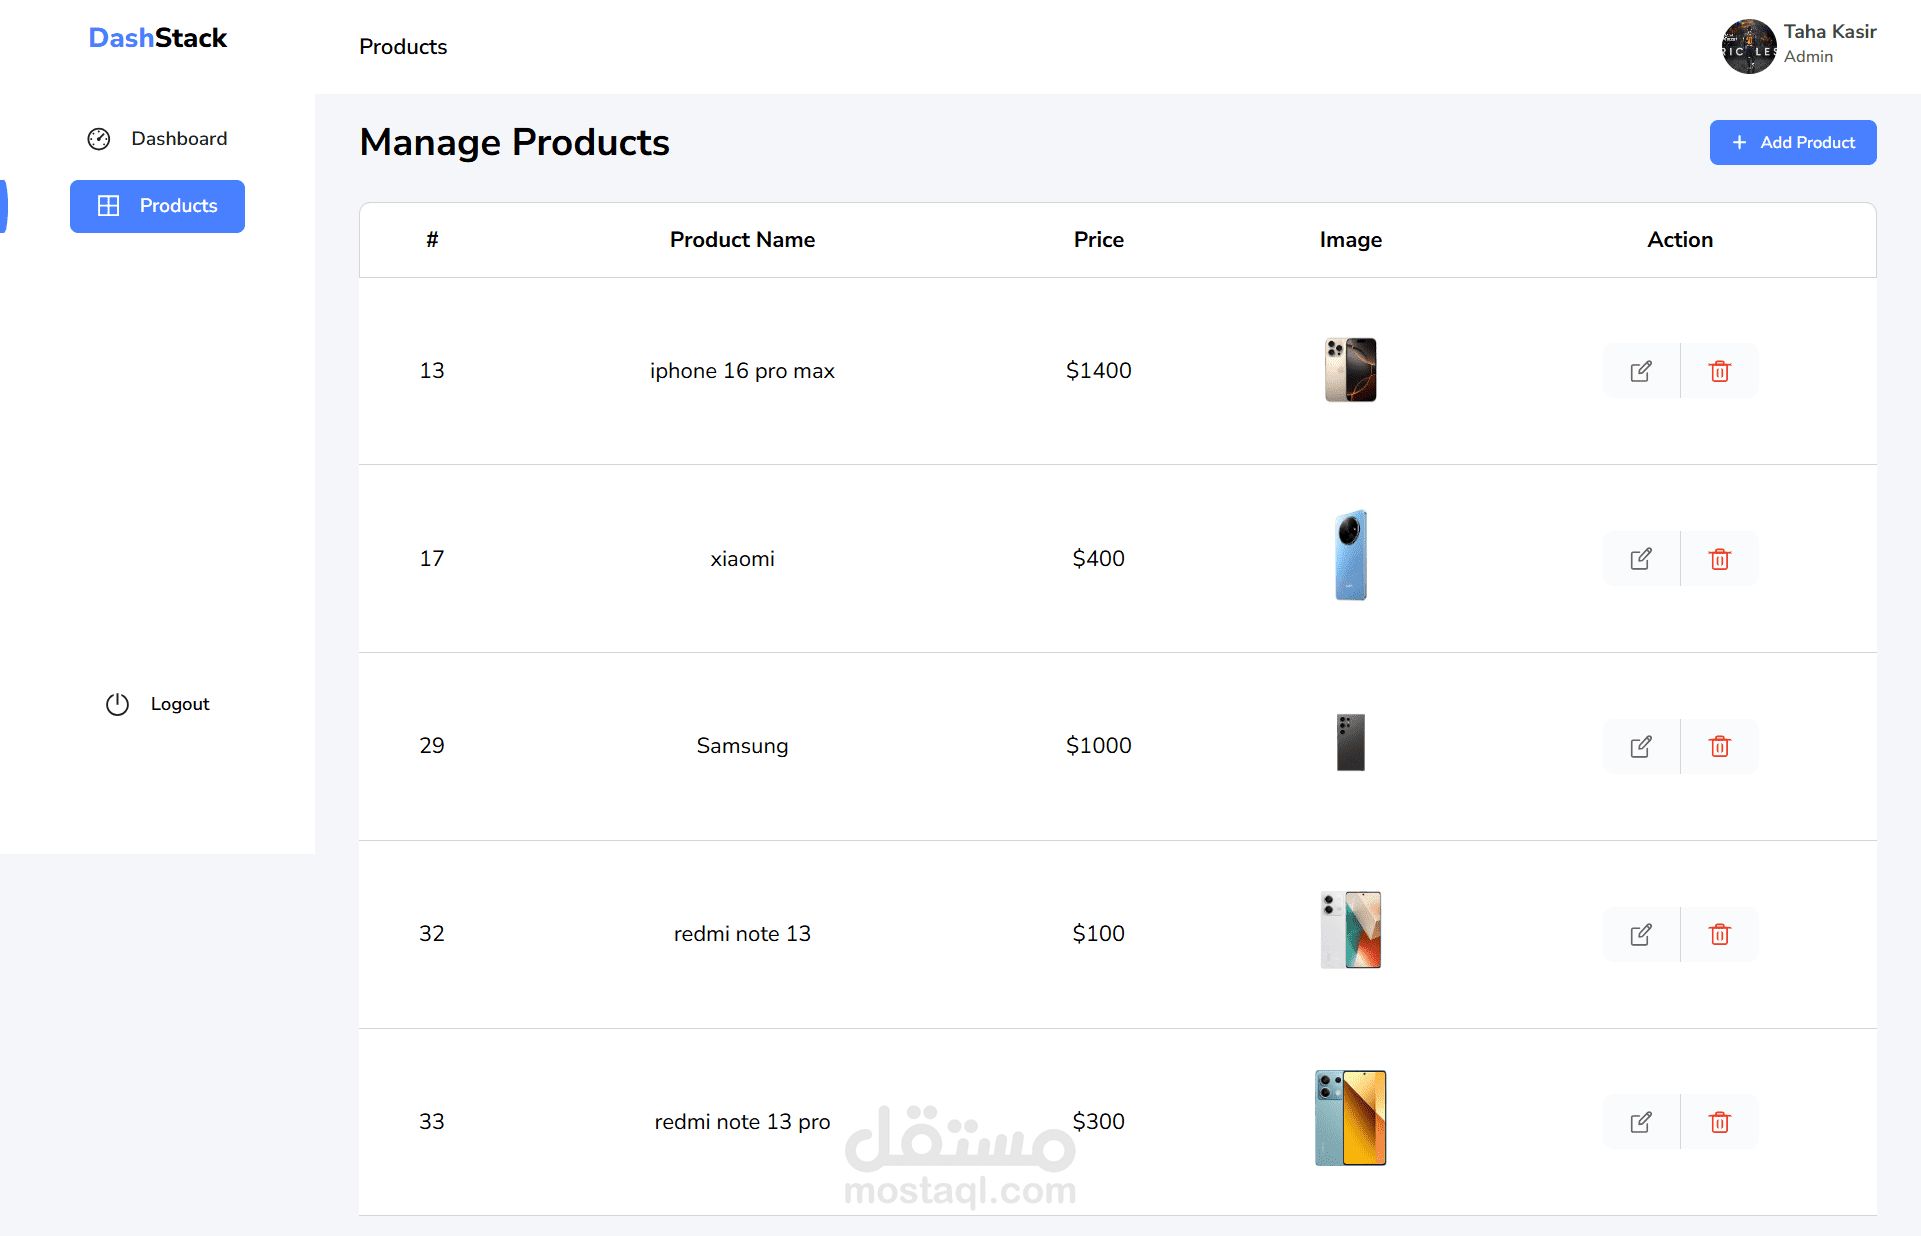Viewport: 1921px width, 1236px height.
Task: Edit the Samsung product row
Action: (1641, 746)
